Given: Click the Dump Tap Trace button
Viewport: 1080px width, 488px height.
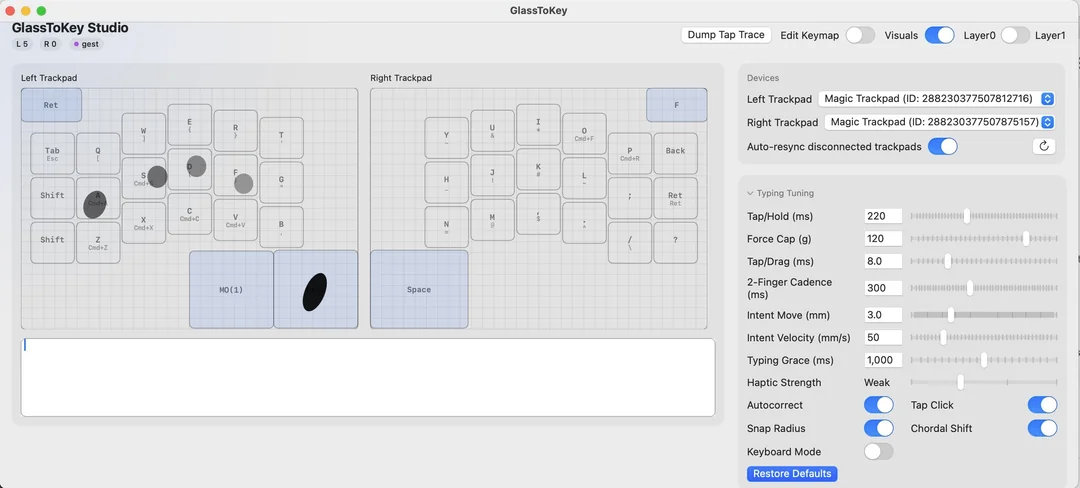Looking at the screenshot, I should [726, 35].
